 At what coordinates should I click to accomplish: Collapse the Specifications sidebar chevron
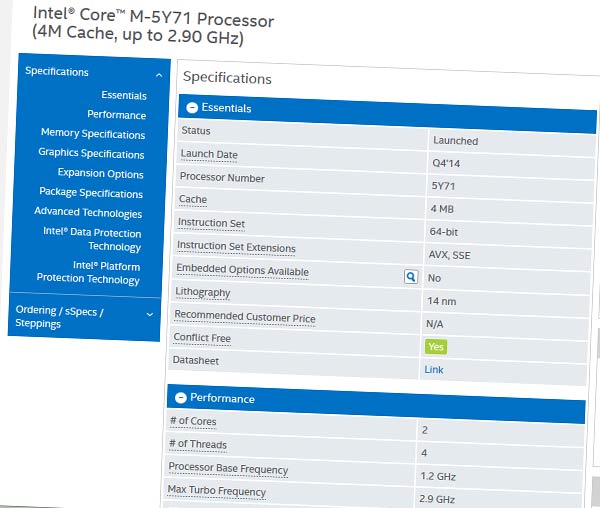(159, 75)
